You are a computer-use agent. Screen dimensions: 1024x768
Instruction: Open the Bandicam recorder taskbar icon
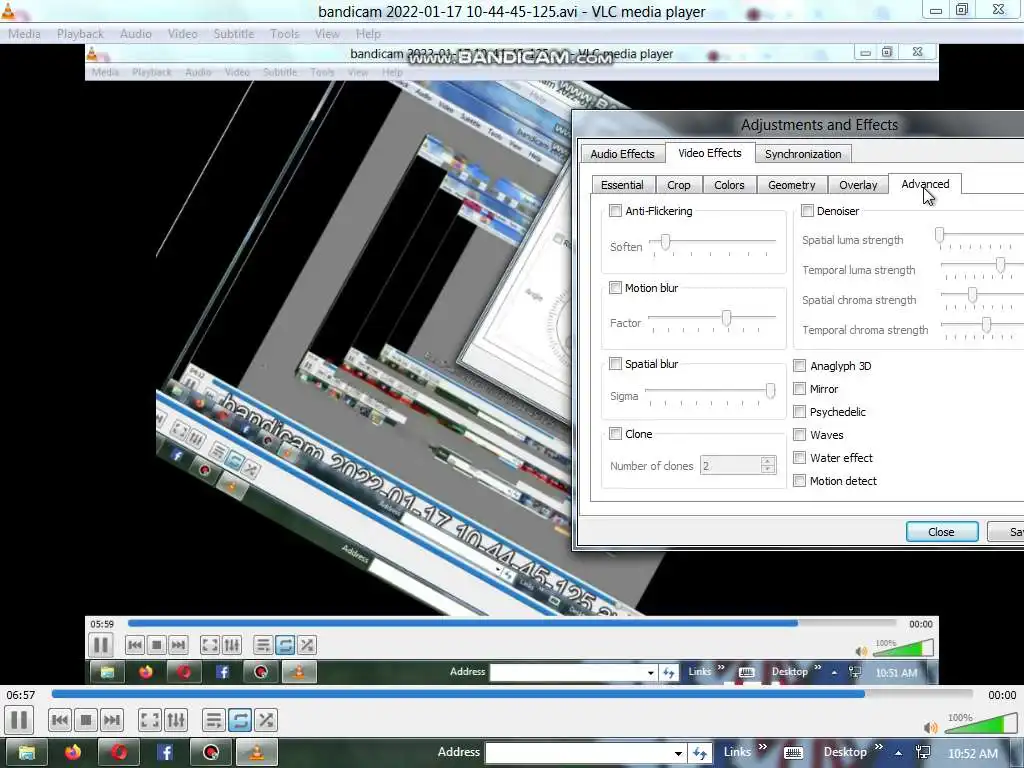click(x=211, y=752)
